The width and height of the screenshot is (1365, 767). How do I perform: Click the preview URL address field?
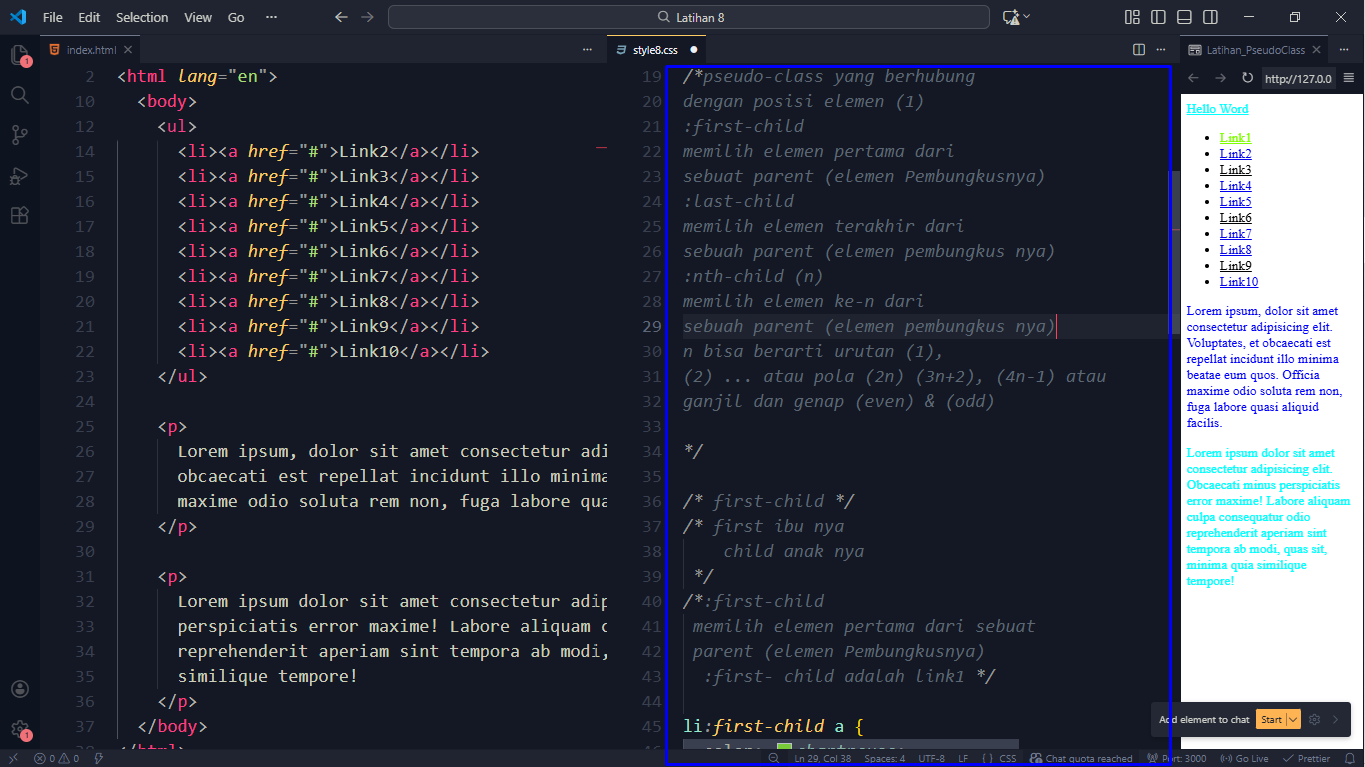coord(1297,78)
